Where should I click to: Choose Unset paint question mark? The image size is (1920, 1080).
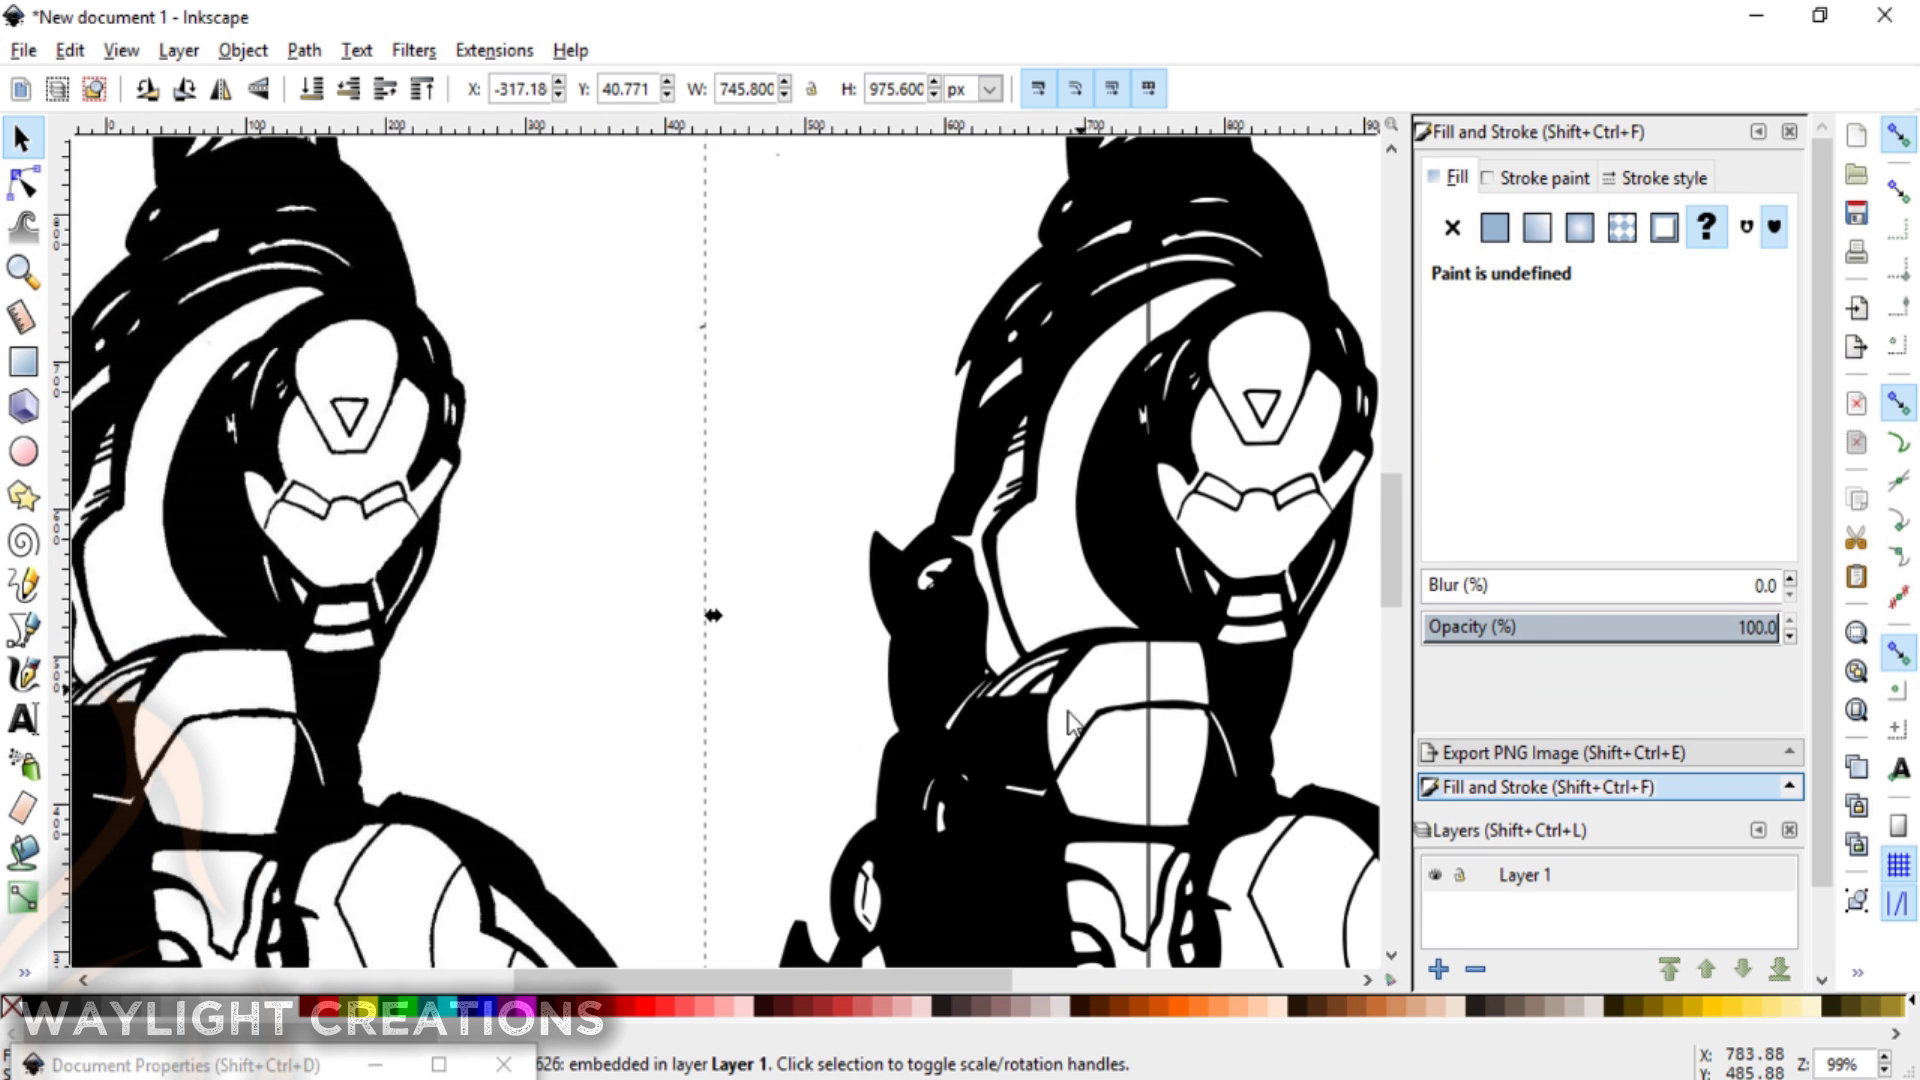[1706, 228]
